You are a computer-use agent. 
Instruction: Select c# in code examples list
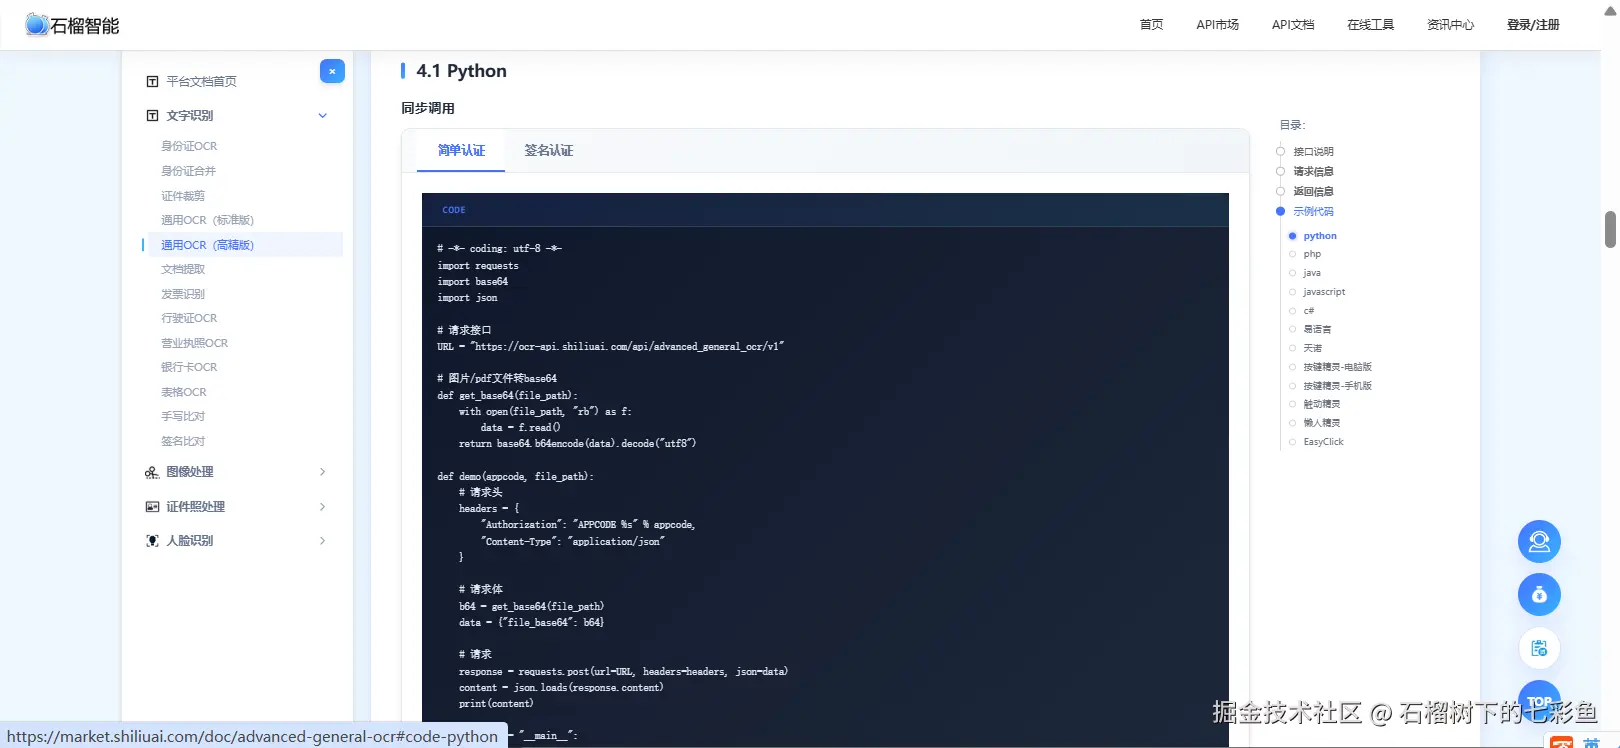click(x=1308, y=311)
